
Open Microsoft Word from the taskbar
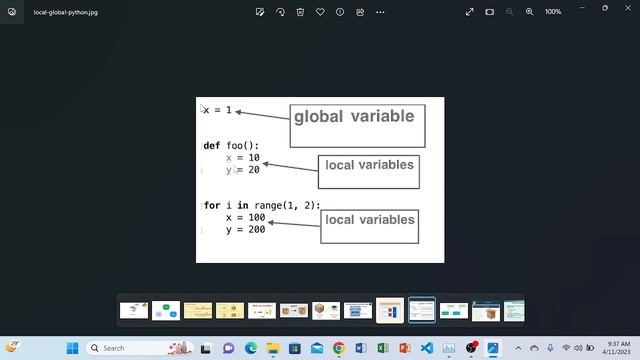(x=361, y=348)
